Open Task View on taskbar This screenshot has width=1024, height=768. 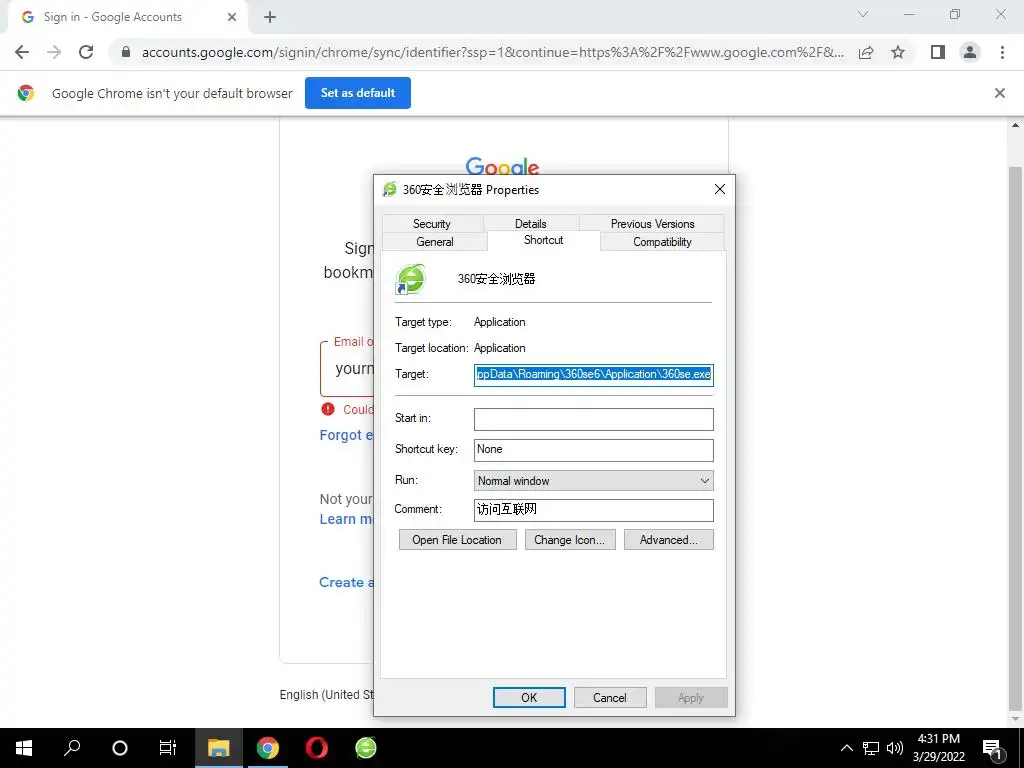click(x=168, y=748)
